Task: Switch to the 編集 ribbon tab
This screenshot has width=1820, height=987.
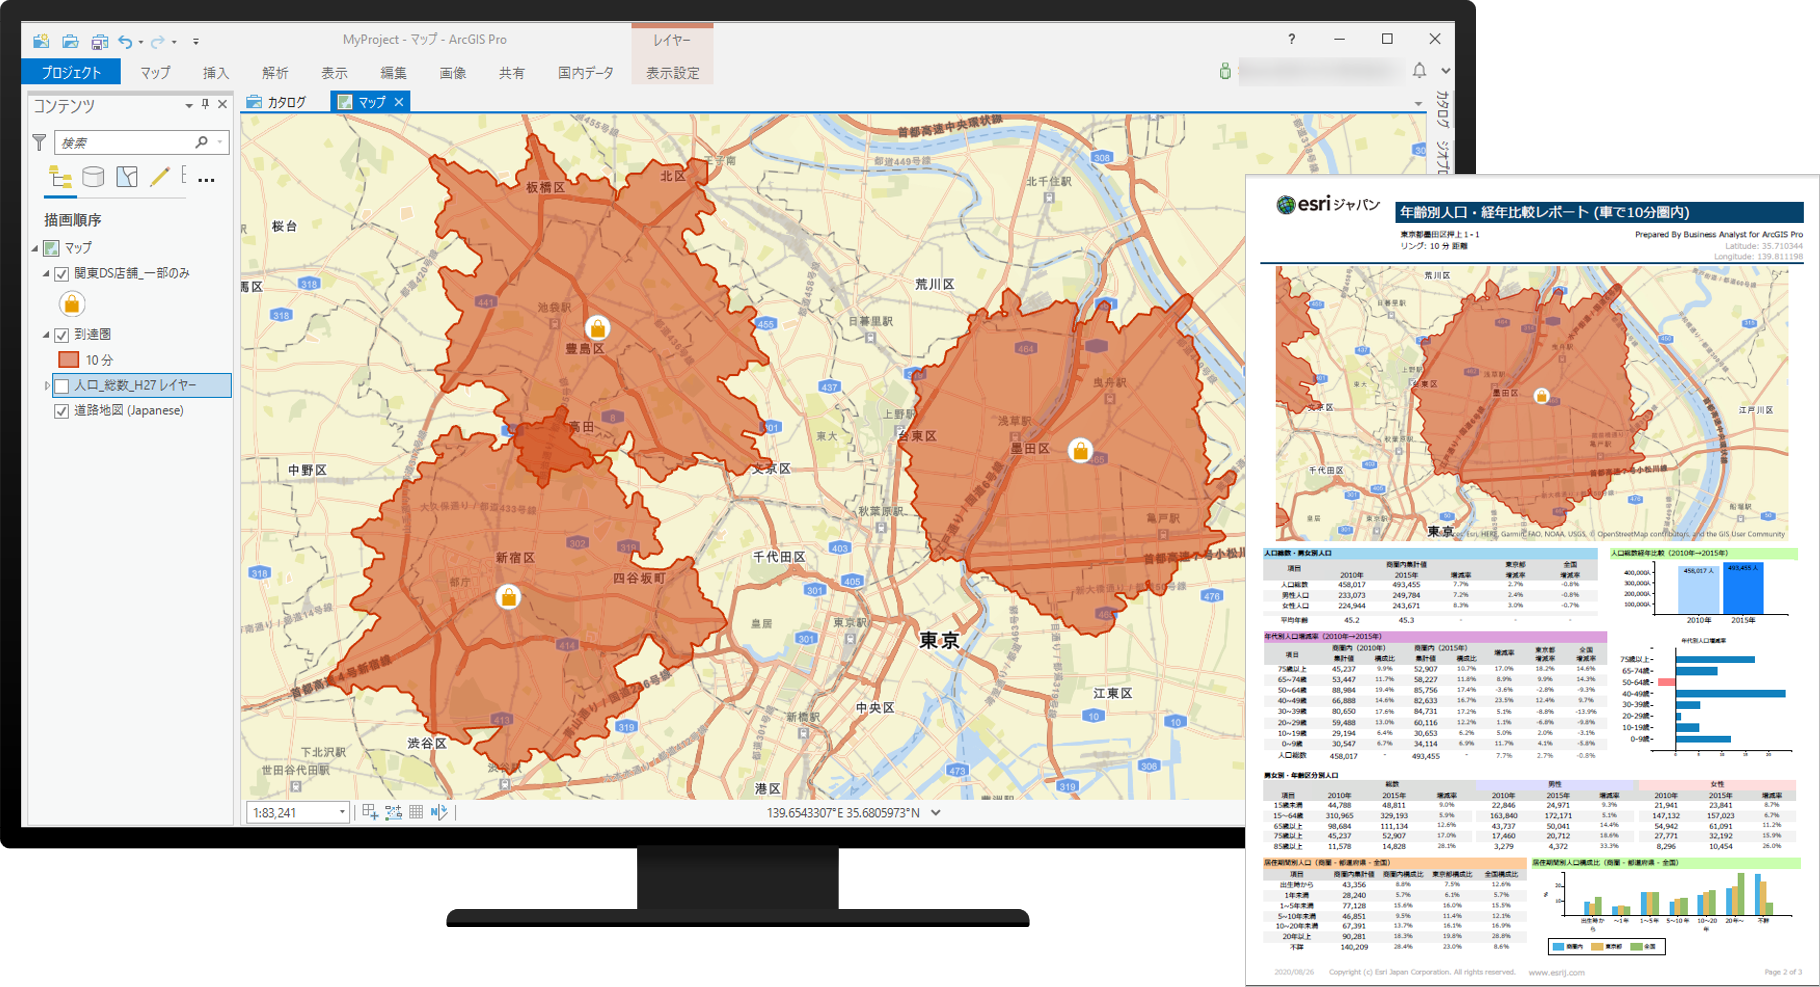Action: (393, 72)
